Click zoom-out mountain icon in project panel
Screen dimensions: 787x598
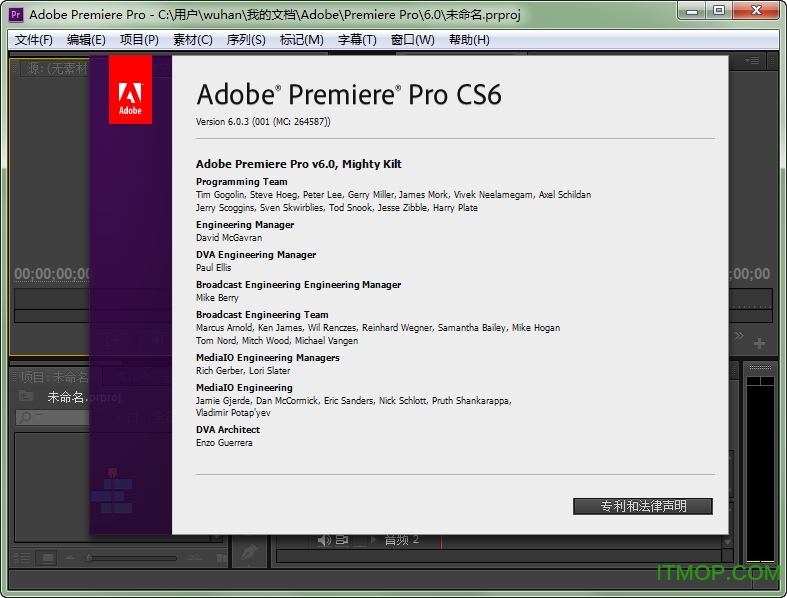click(x=69, y=557)
